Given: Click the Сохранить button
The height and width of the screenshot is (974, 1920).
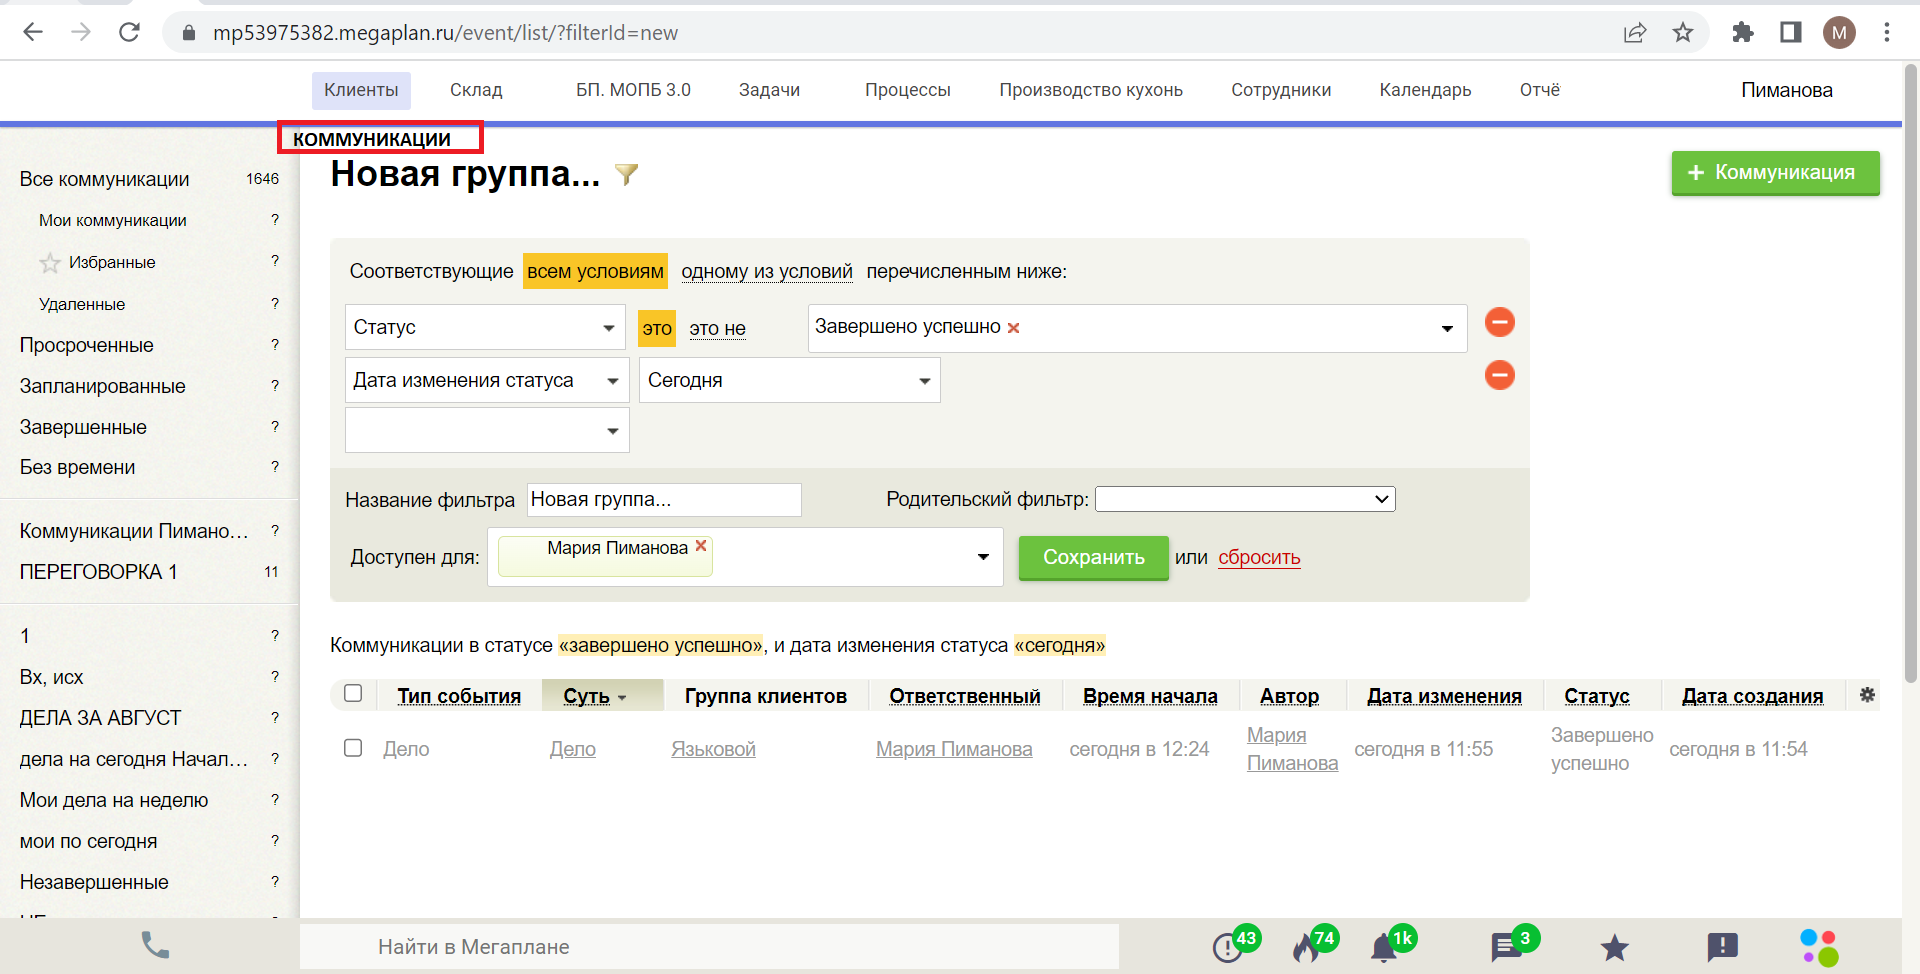Looking at the screenshot, I should coord(1093,557).
